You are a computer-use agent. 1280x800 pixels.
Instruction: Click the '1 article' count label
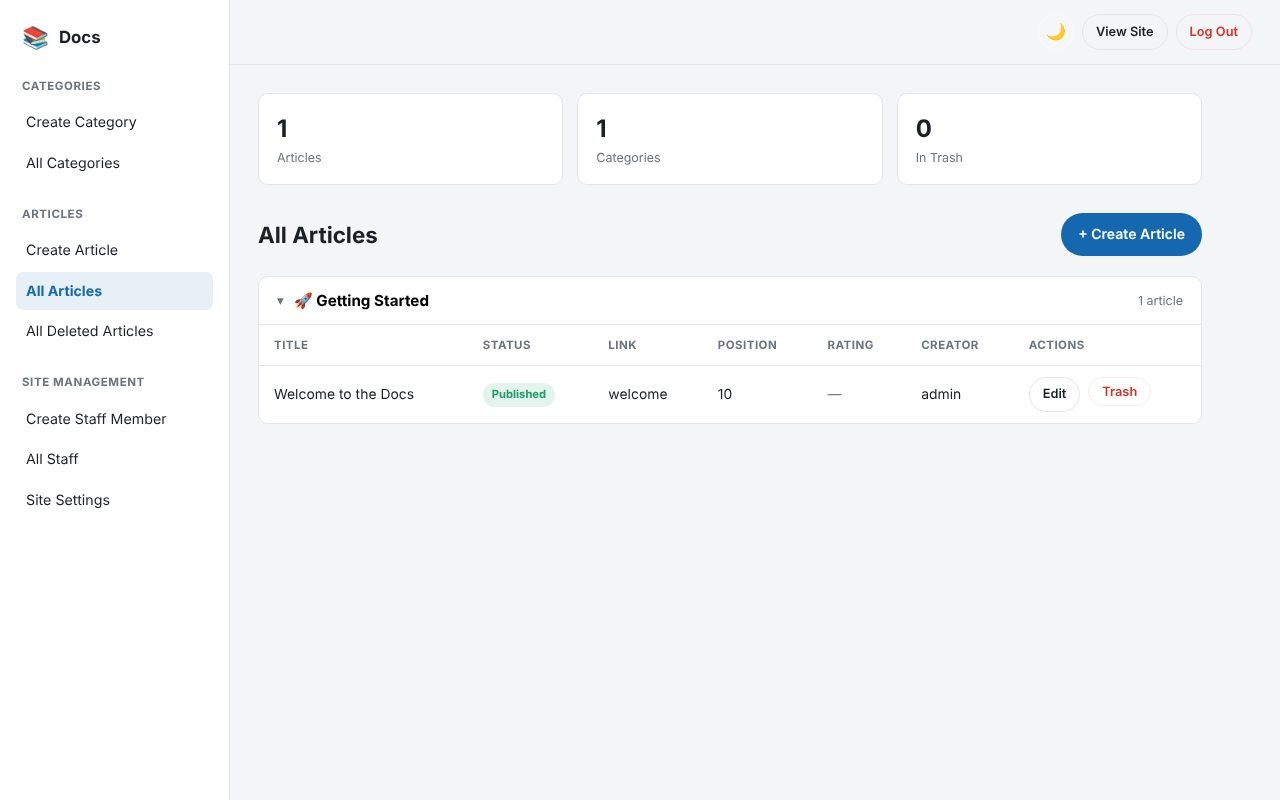pos(1160,301)
